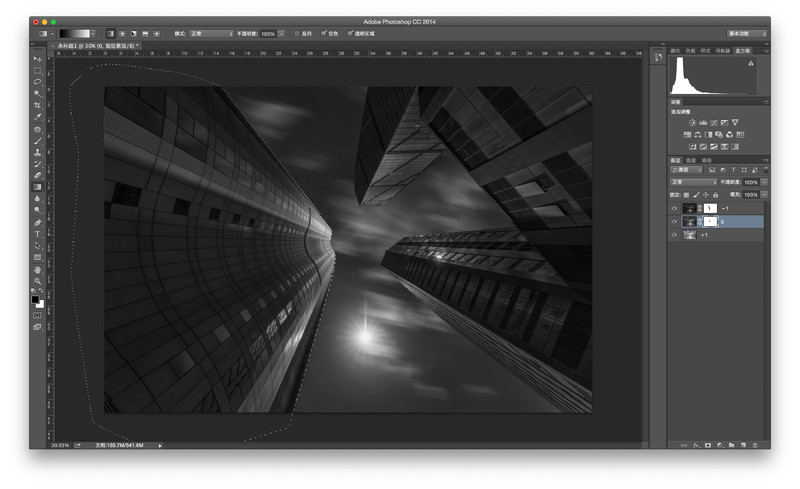Choose the diamond gradient style
The image size is (800, 489).
click(157, 34)
